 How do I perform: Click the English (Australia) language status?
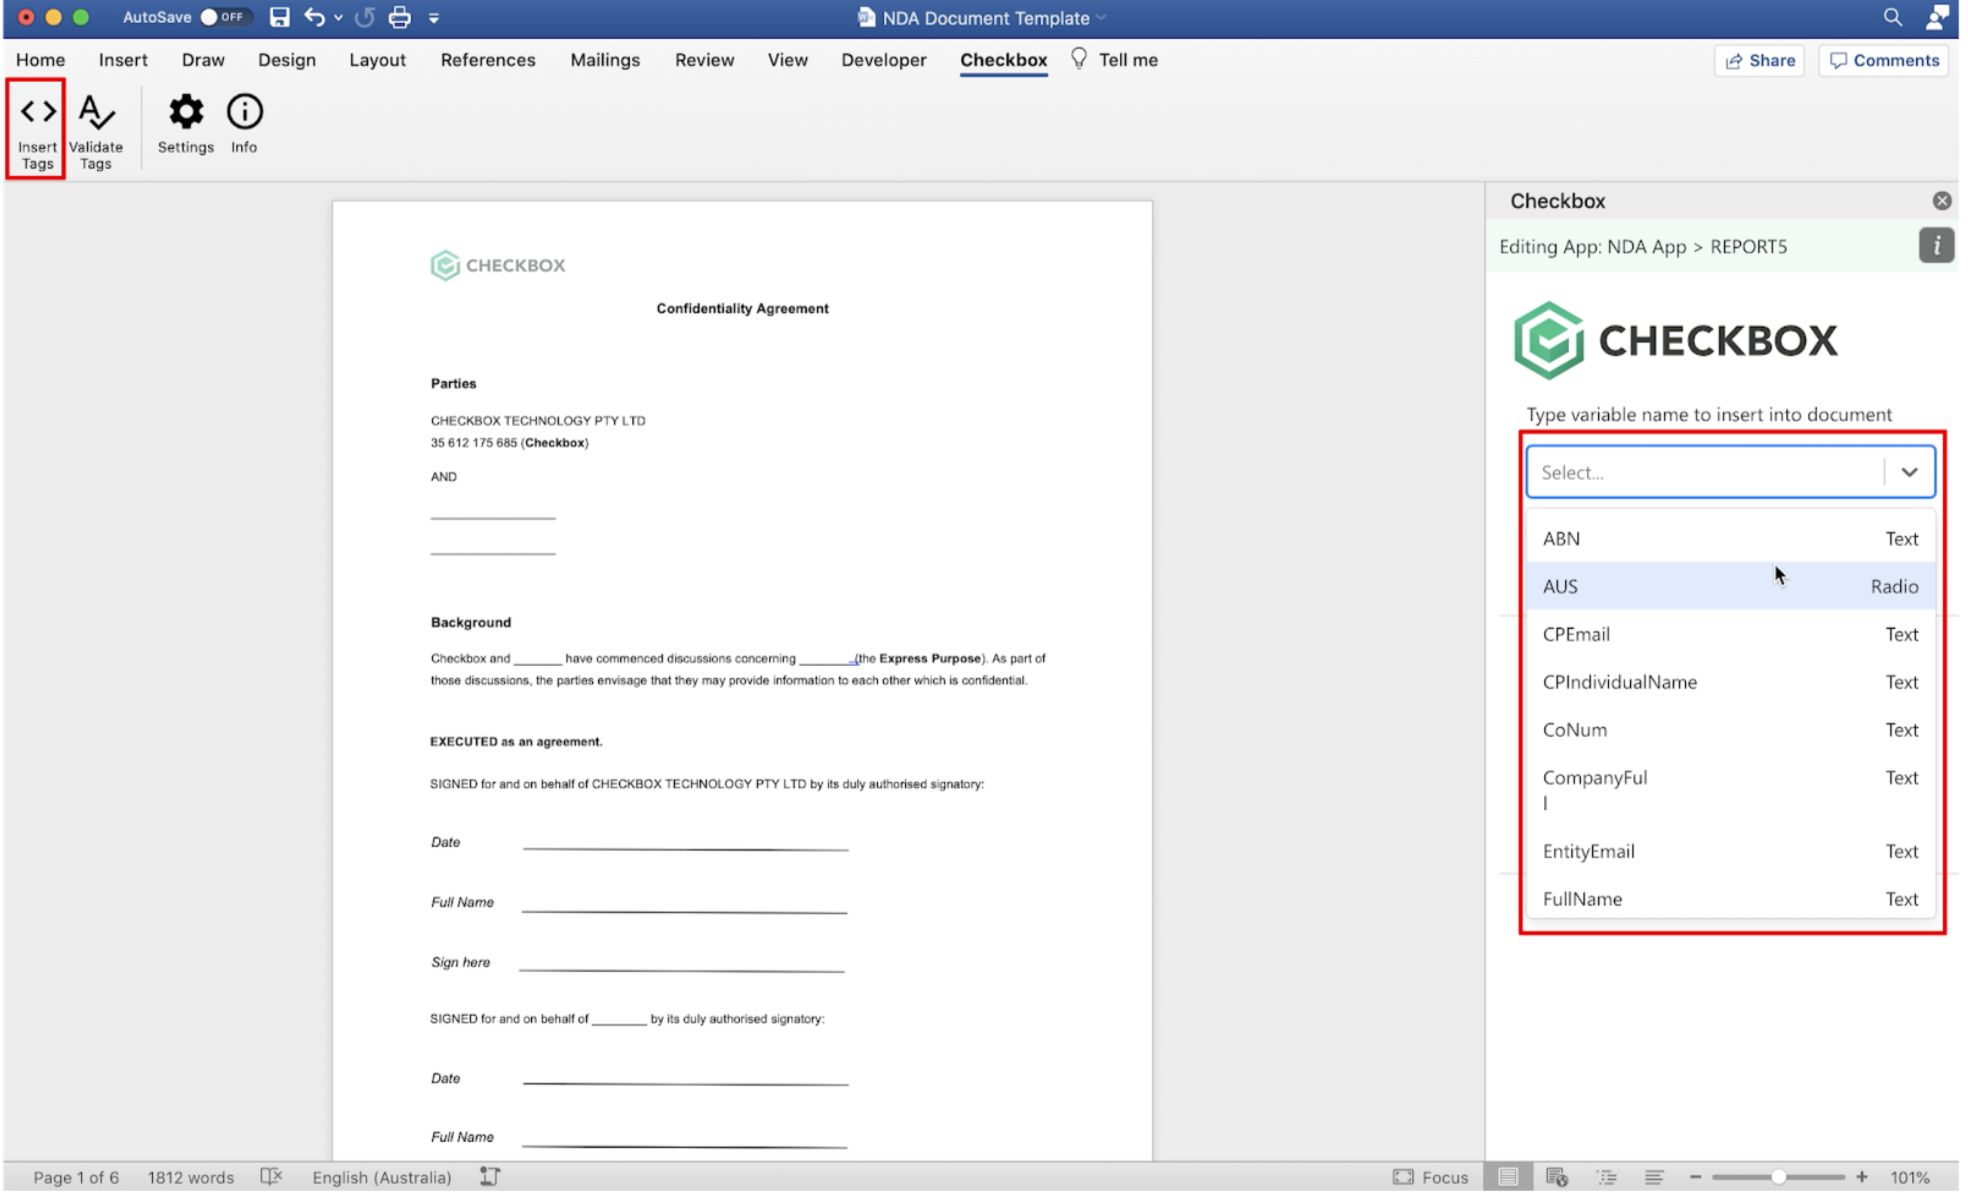pyautogui.click(x=381, y=1178)
